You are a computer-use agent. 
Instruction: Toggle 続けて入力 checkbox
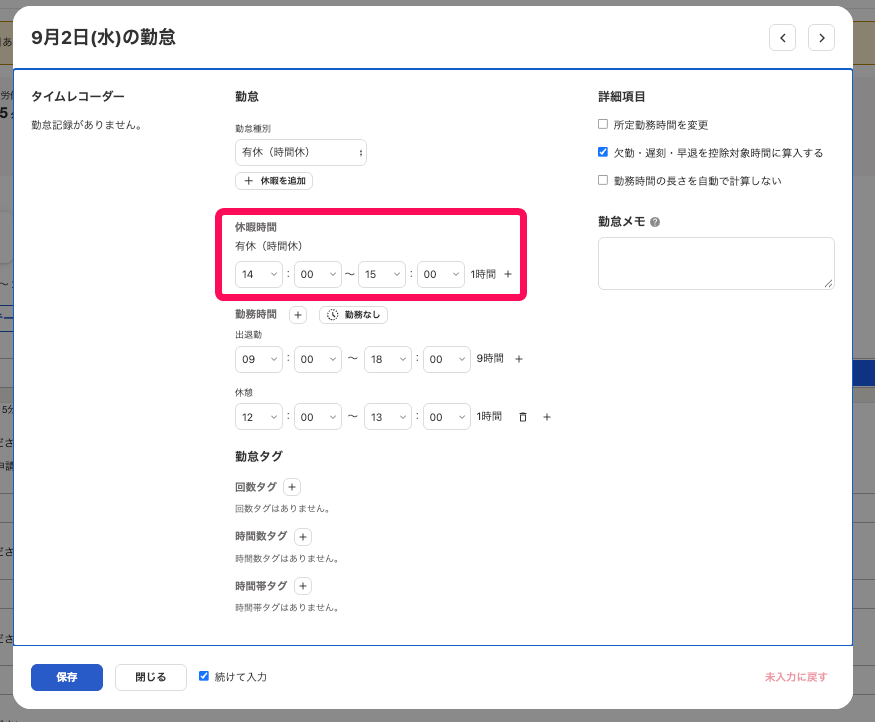click(x=204, y=676)
